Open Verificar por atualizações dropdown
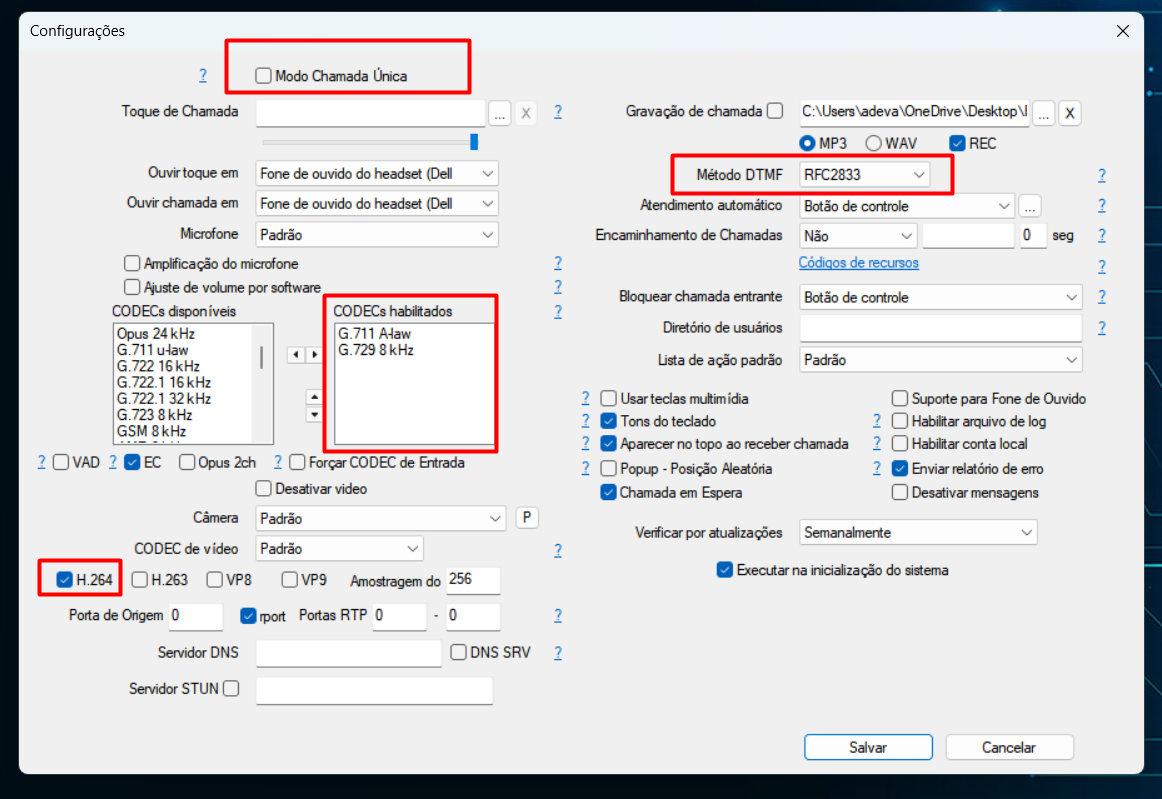This screenshot has width=1162, height=799. click(x=1025, y=532)
